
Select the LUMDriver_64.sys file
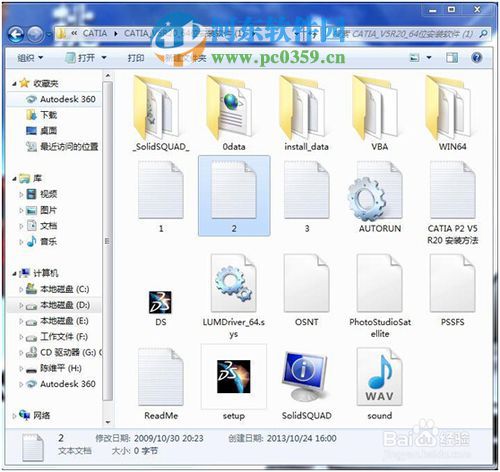coord(234,296)
